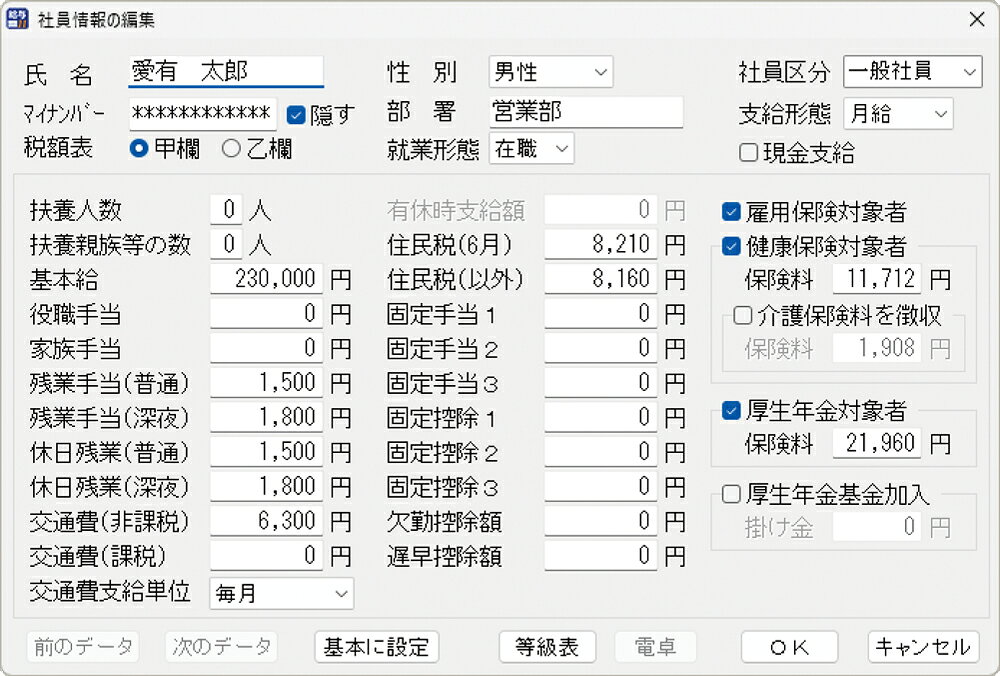Click the app icon in title bar
Viewport: 1000px width, 676px height.
coord(17,19)
